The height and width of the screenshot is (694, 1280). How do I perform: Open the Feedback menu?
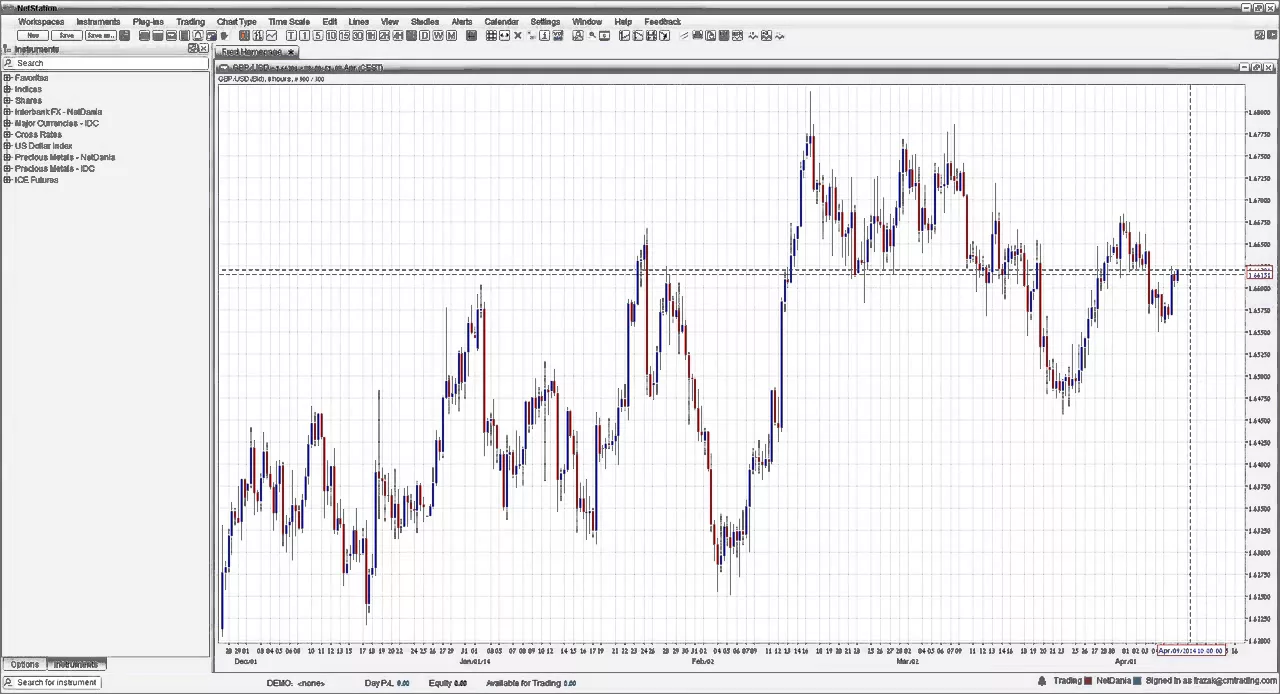[x=663, y=21]
